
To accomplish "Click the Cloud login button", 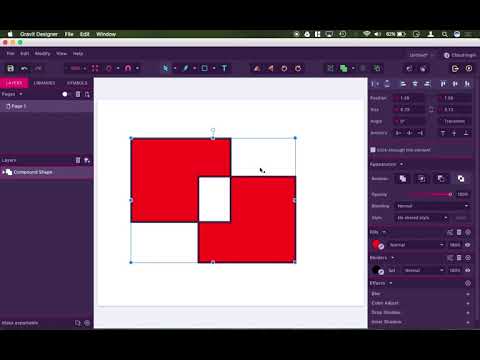I will [x=459, y=55].
